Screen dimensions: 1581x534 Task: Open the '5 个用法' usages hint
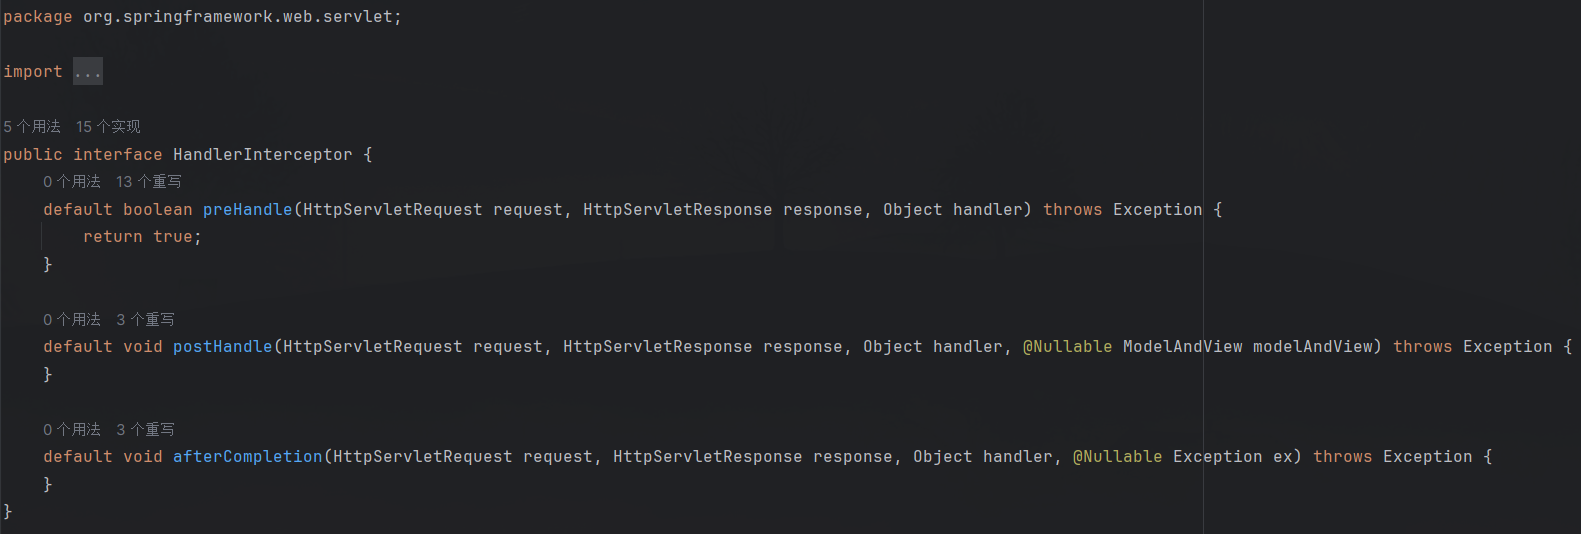[x=32, y=127]
